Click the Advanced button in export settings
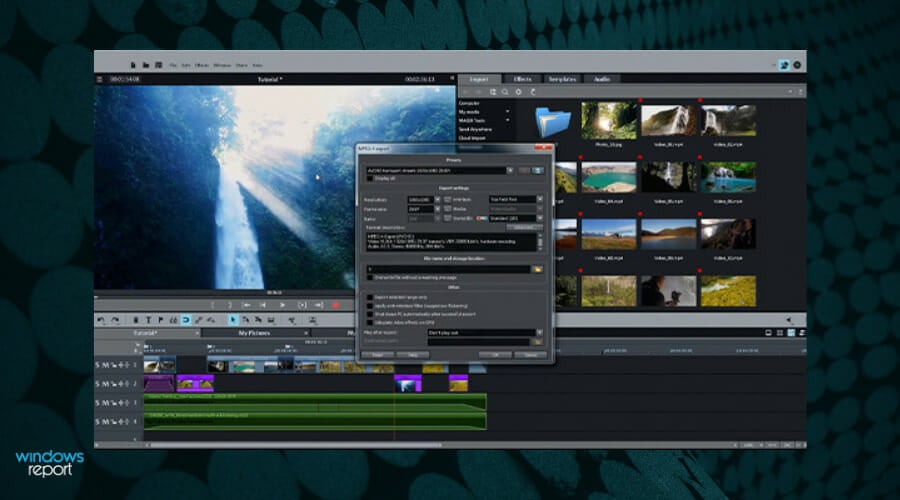Image resolution: width=900 pixels, height=500 pixels. click(x=523, y=227)
